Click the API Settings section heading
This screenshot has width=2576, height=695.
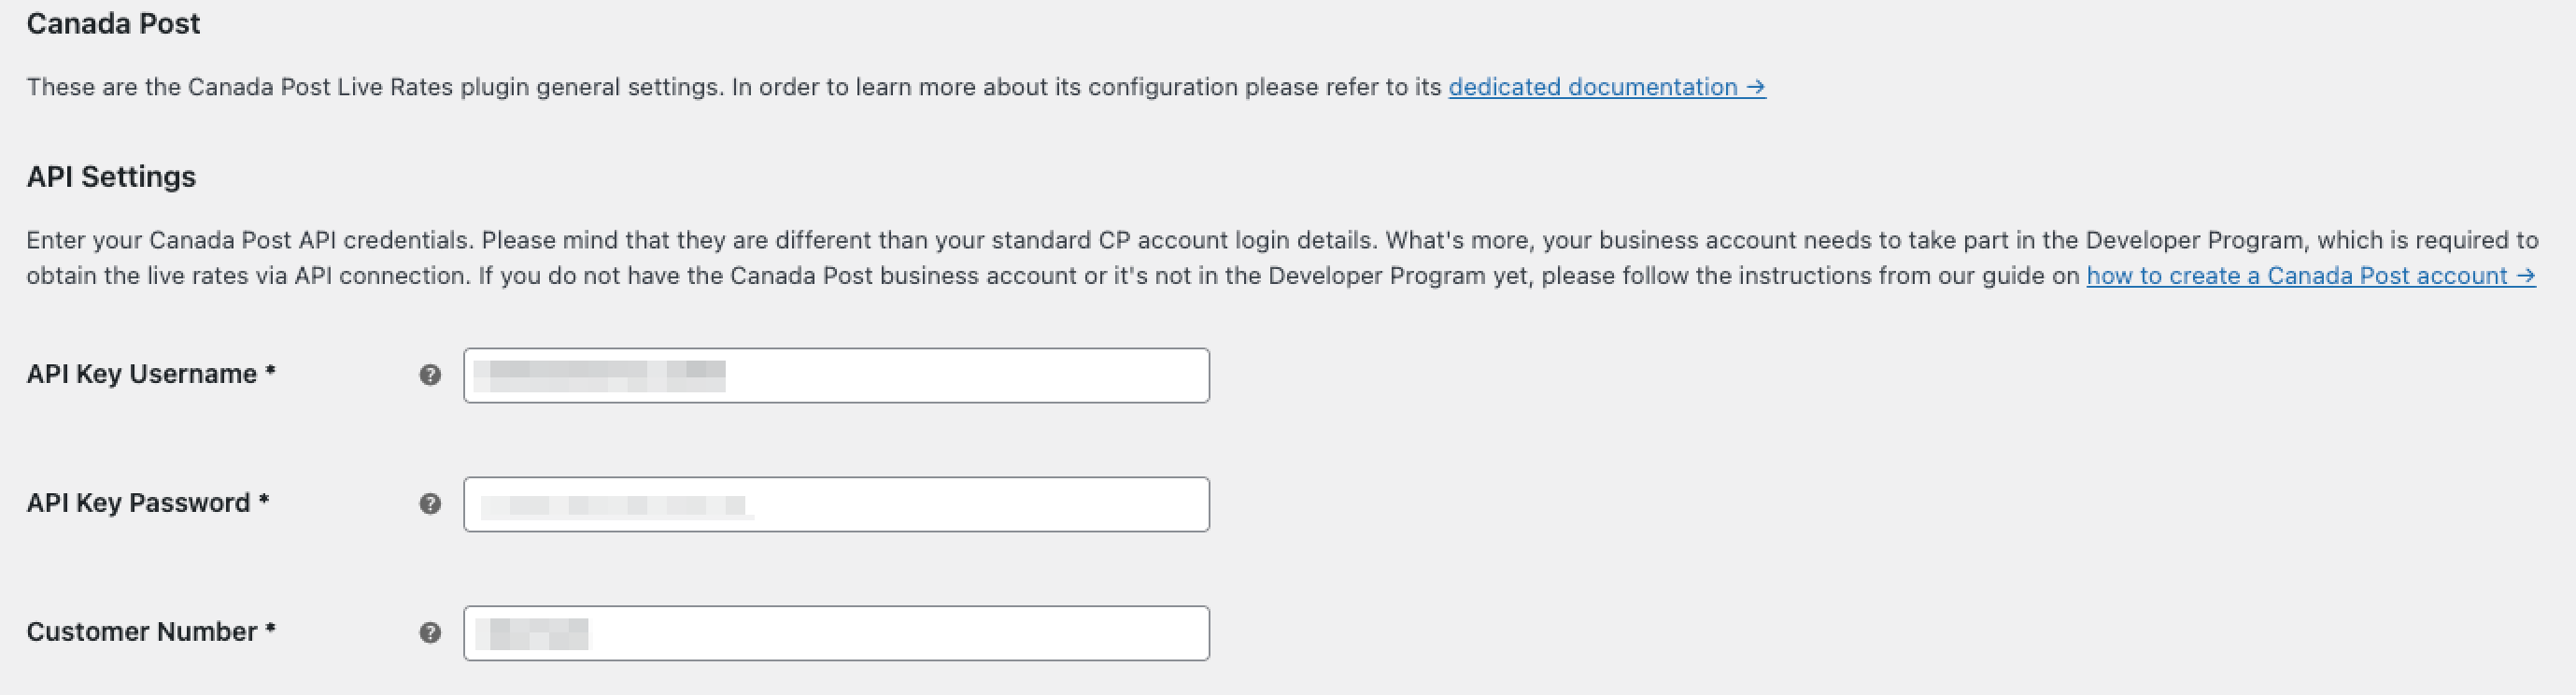pos(112,176)
